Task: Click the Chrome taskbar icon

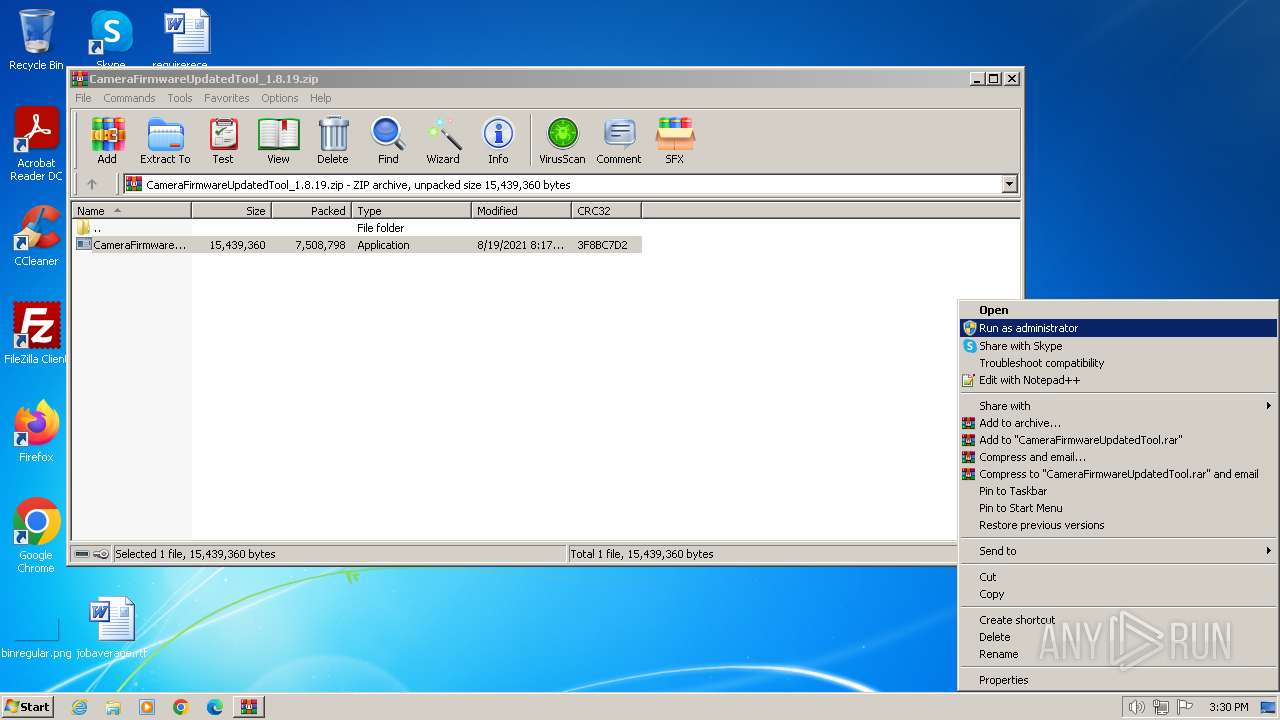Action: coord(181,707)
